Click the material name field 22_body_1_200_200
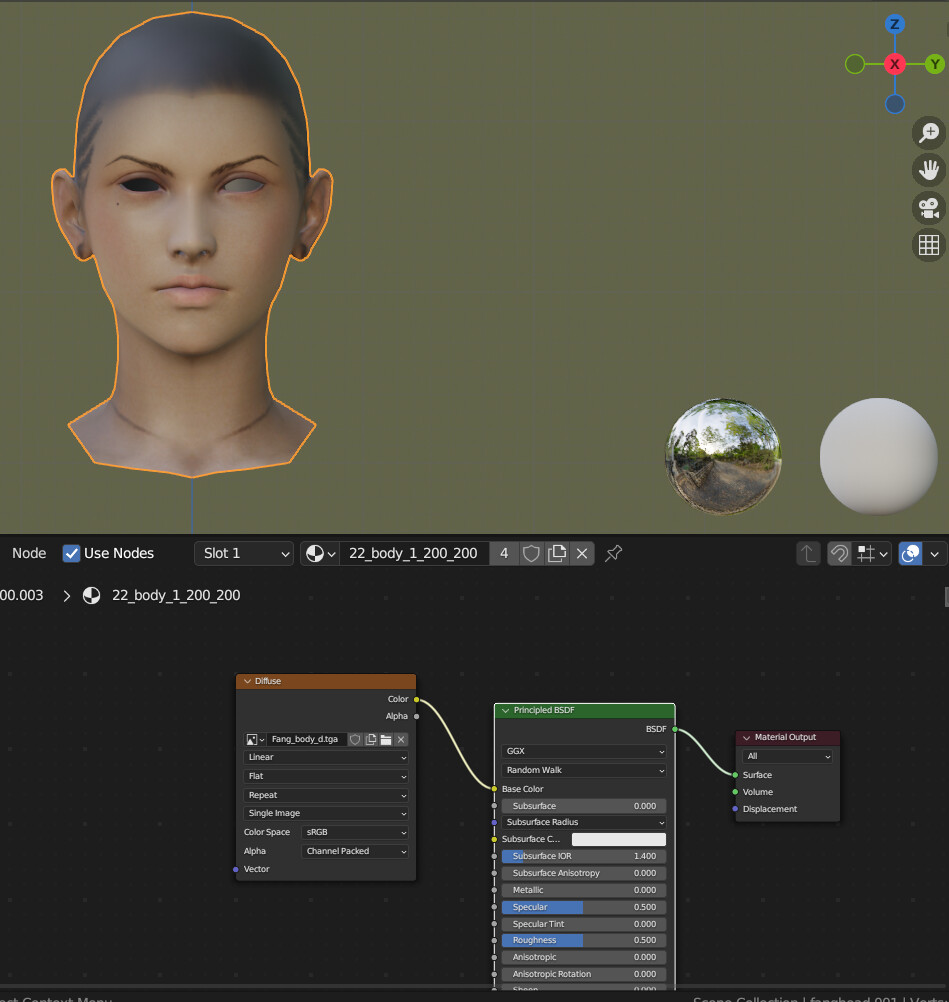949x1002 pixels. (413, 553)
